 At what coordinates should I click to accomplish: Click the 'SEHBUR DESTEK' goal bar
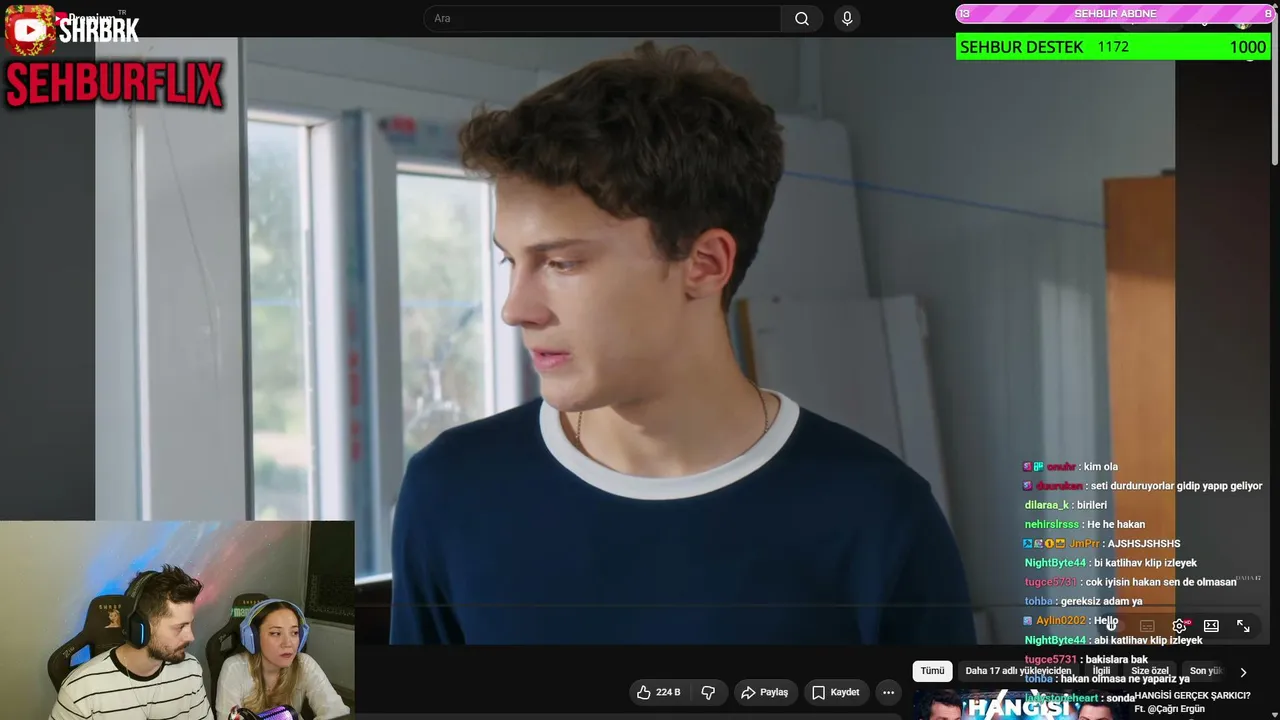click(1112, 47)
